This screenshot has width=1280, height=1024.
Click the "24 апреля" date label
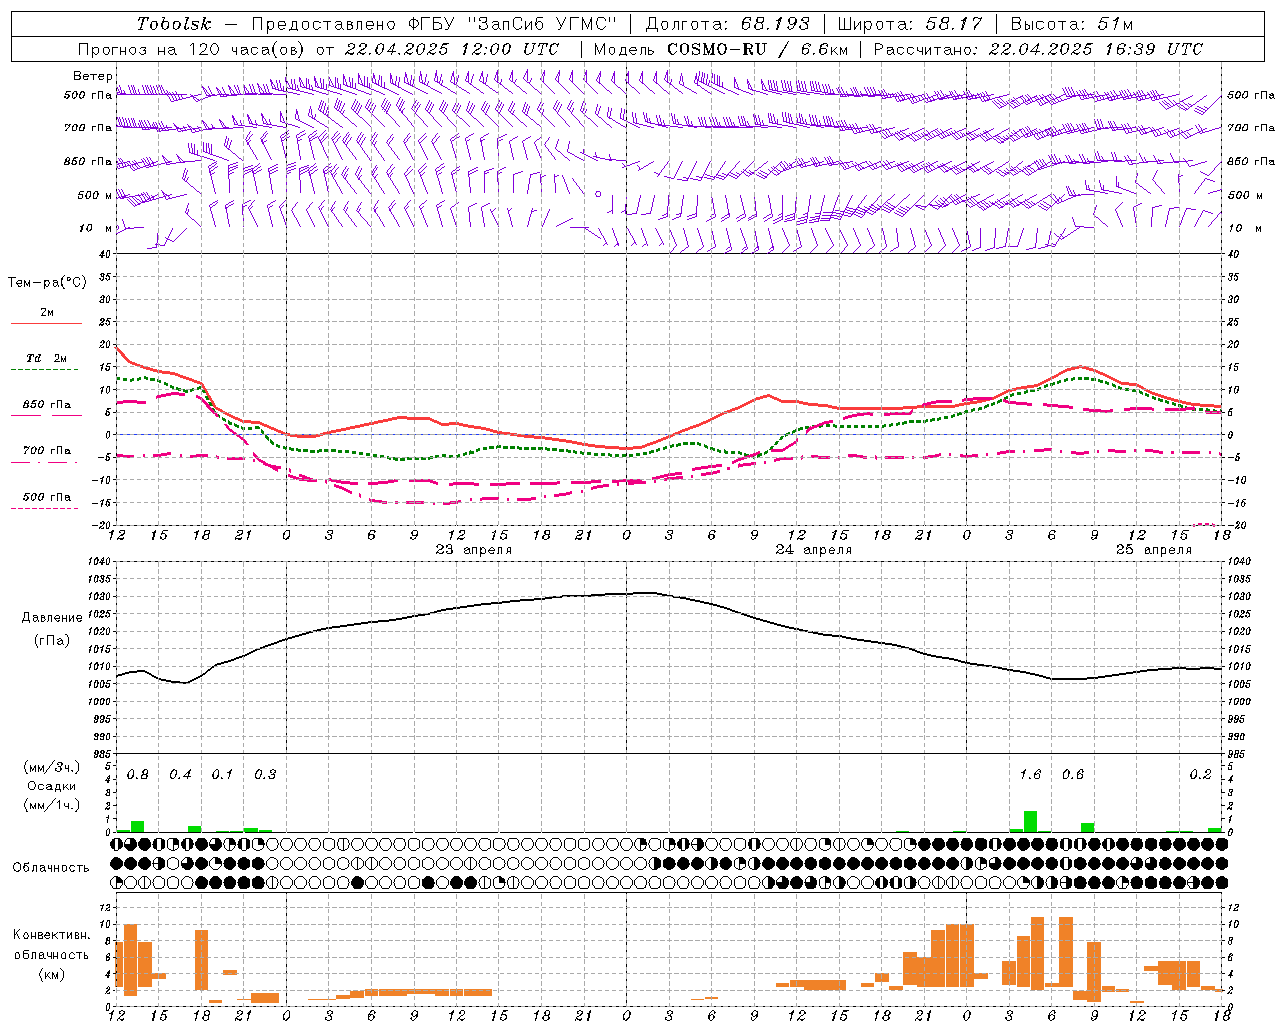pyautogui.click(x=814, y=550)
